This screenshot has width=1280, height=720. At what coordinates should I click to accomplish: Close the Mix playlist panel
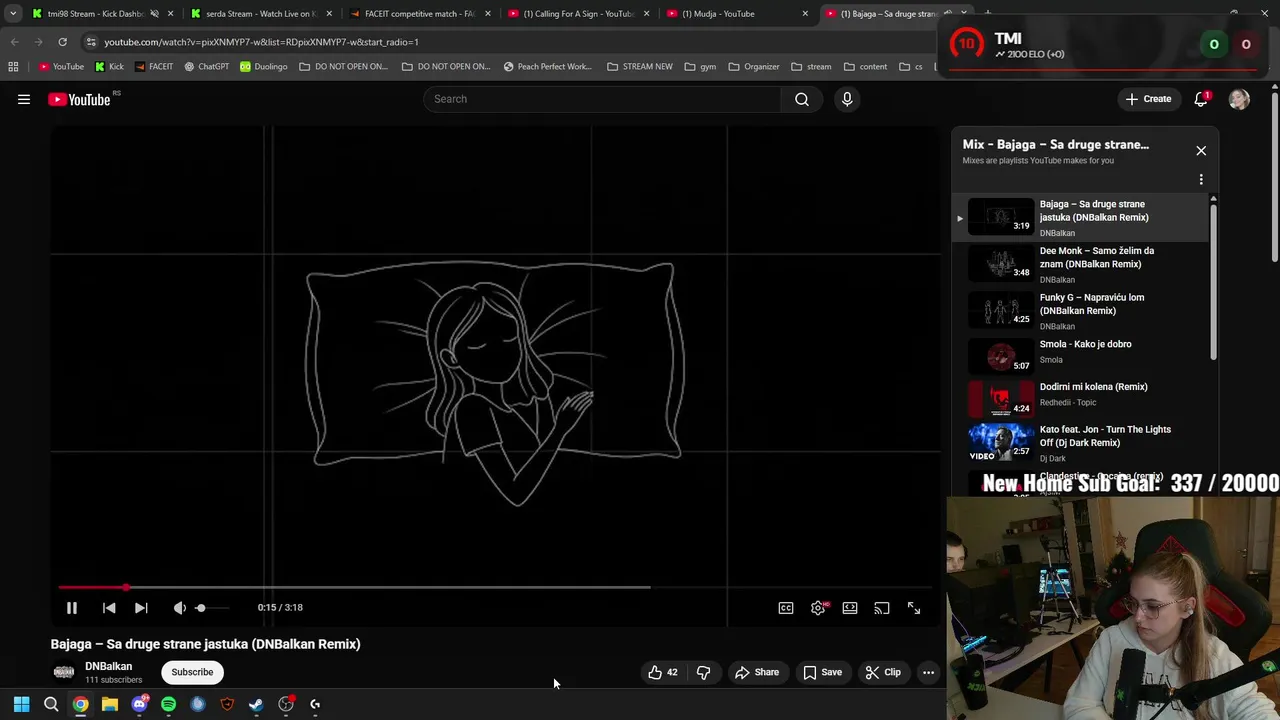[1201, 151]
